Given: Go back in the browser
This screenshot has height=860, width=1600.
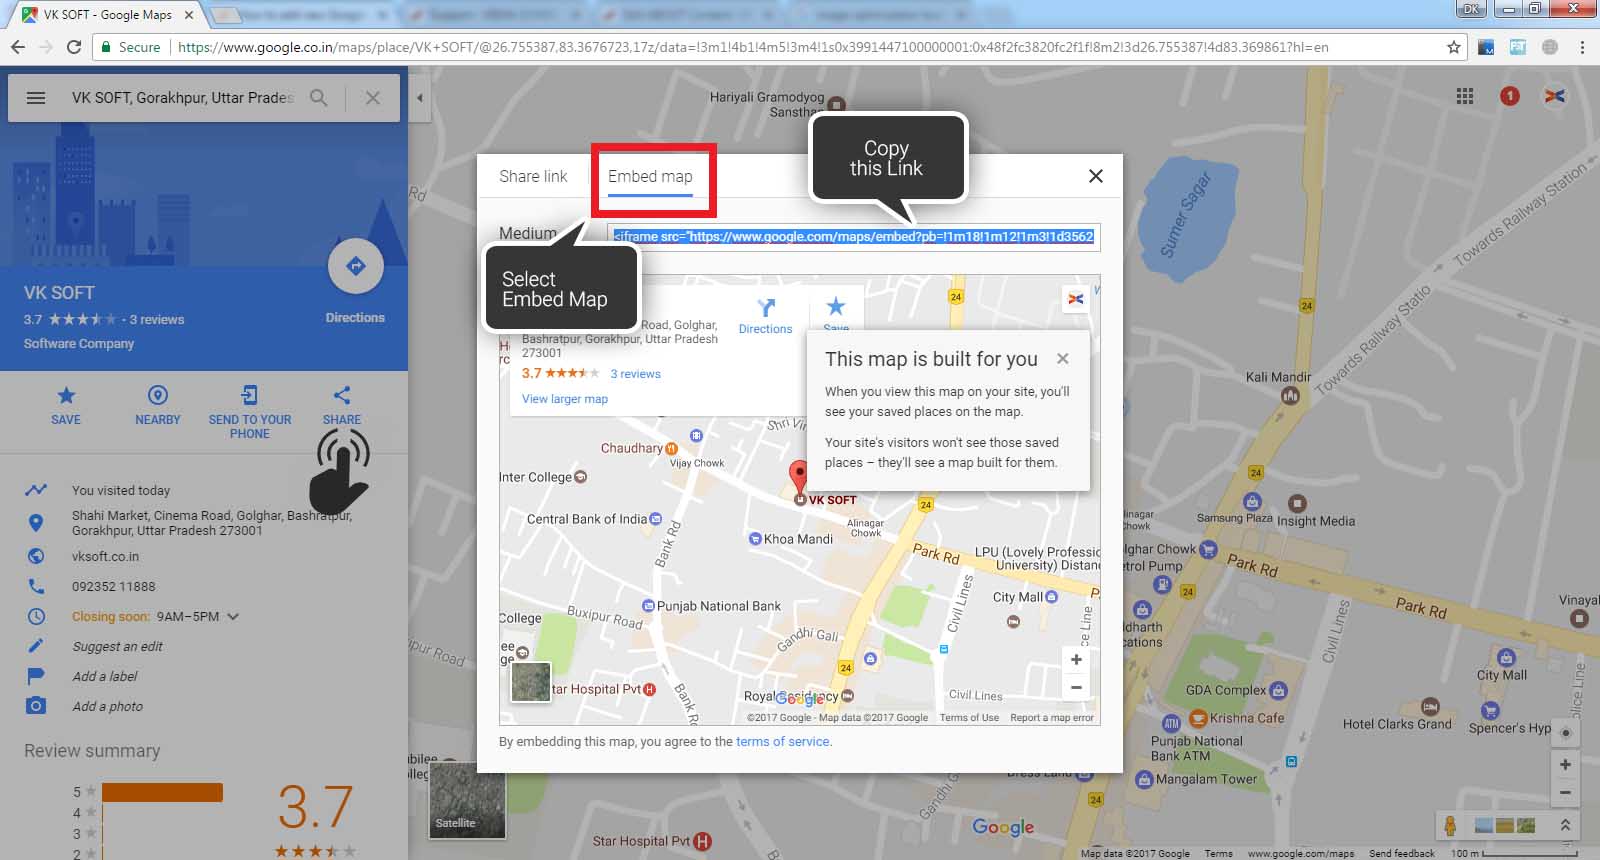Looking at the screenshot, I should click(17, 47).
